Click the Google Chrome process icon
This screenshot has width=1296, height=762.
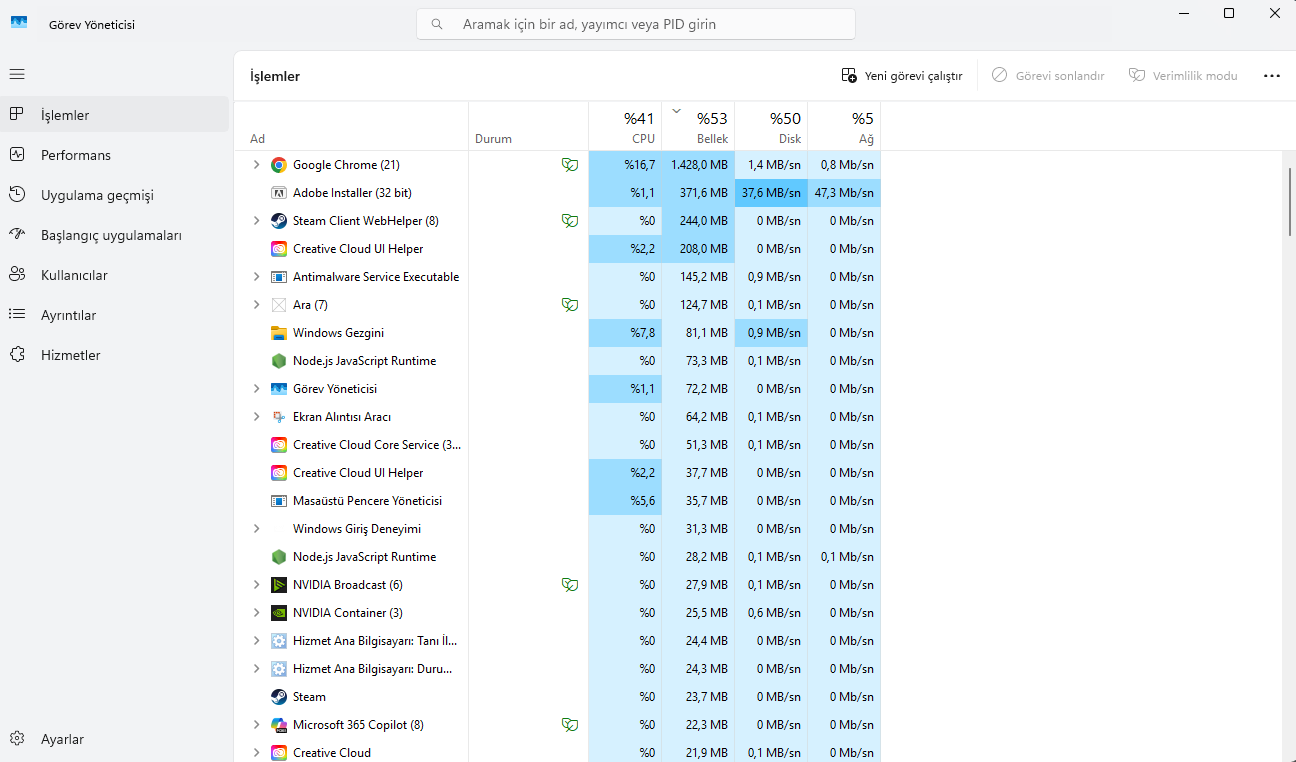coord(279,165)
